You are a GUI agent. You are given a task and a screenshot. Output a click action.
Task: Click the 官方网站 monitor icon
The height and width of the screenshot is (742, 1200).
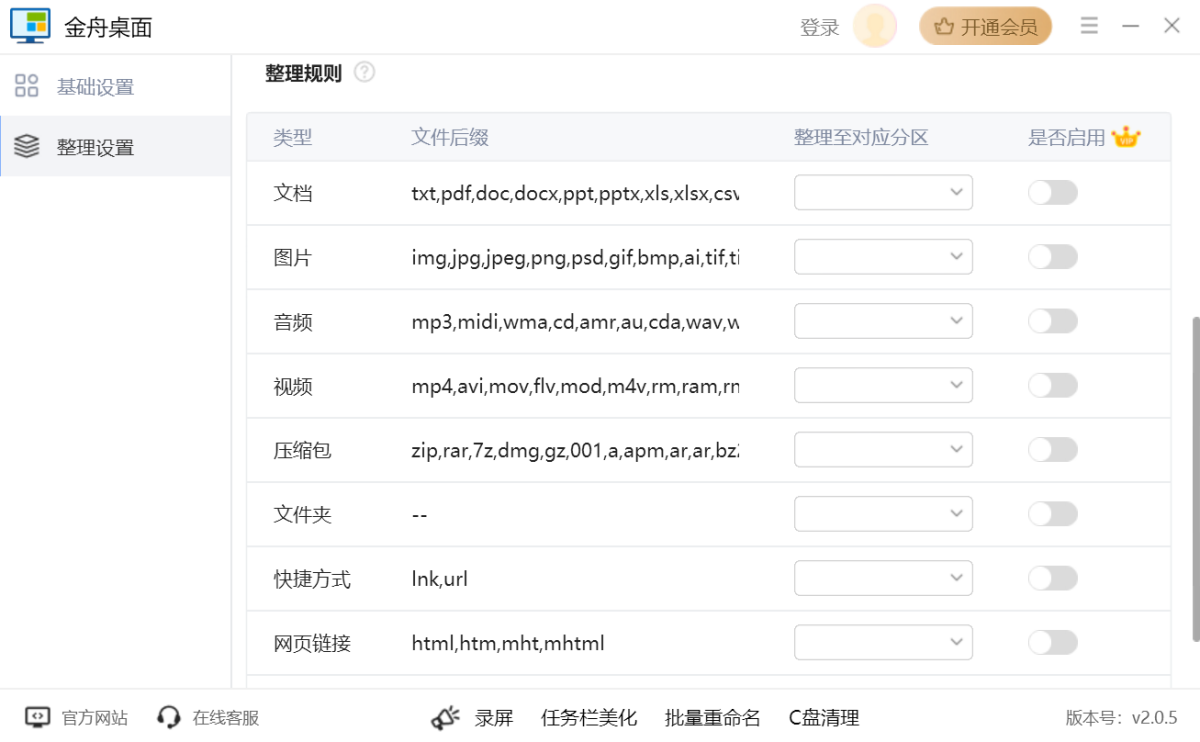click(x=37, y=717)
